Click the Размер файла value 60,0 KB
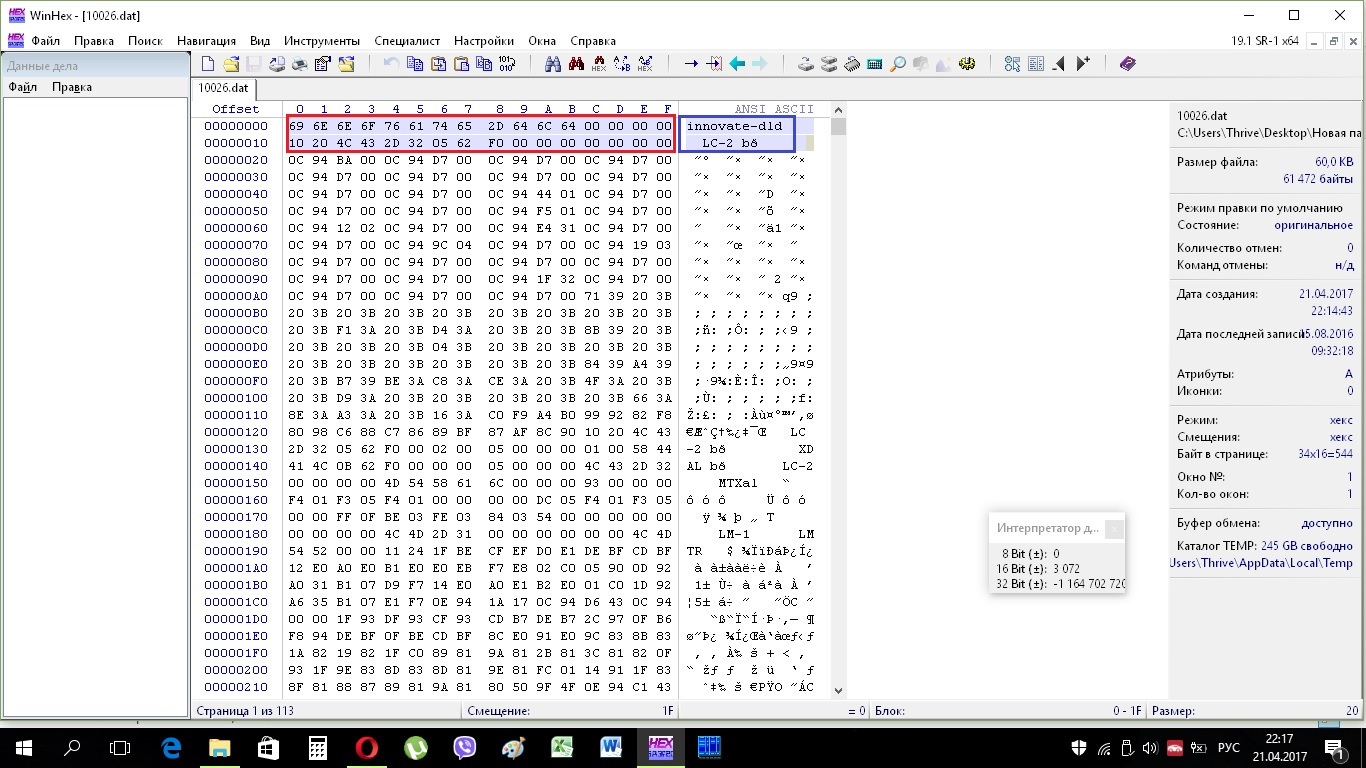Viewport: 1366px width, 768px height. 1334,162
